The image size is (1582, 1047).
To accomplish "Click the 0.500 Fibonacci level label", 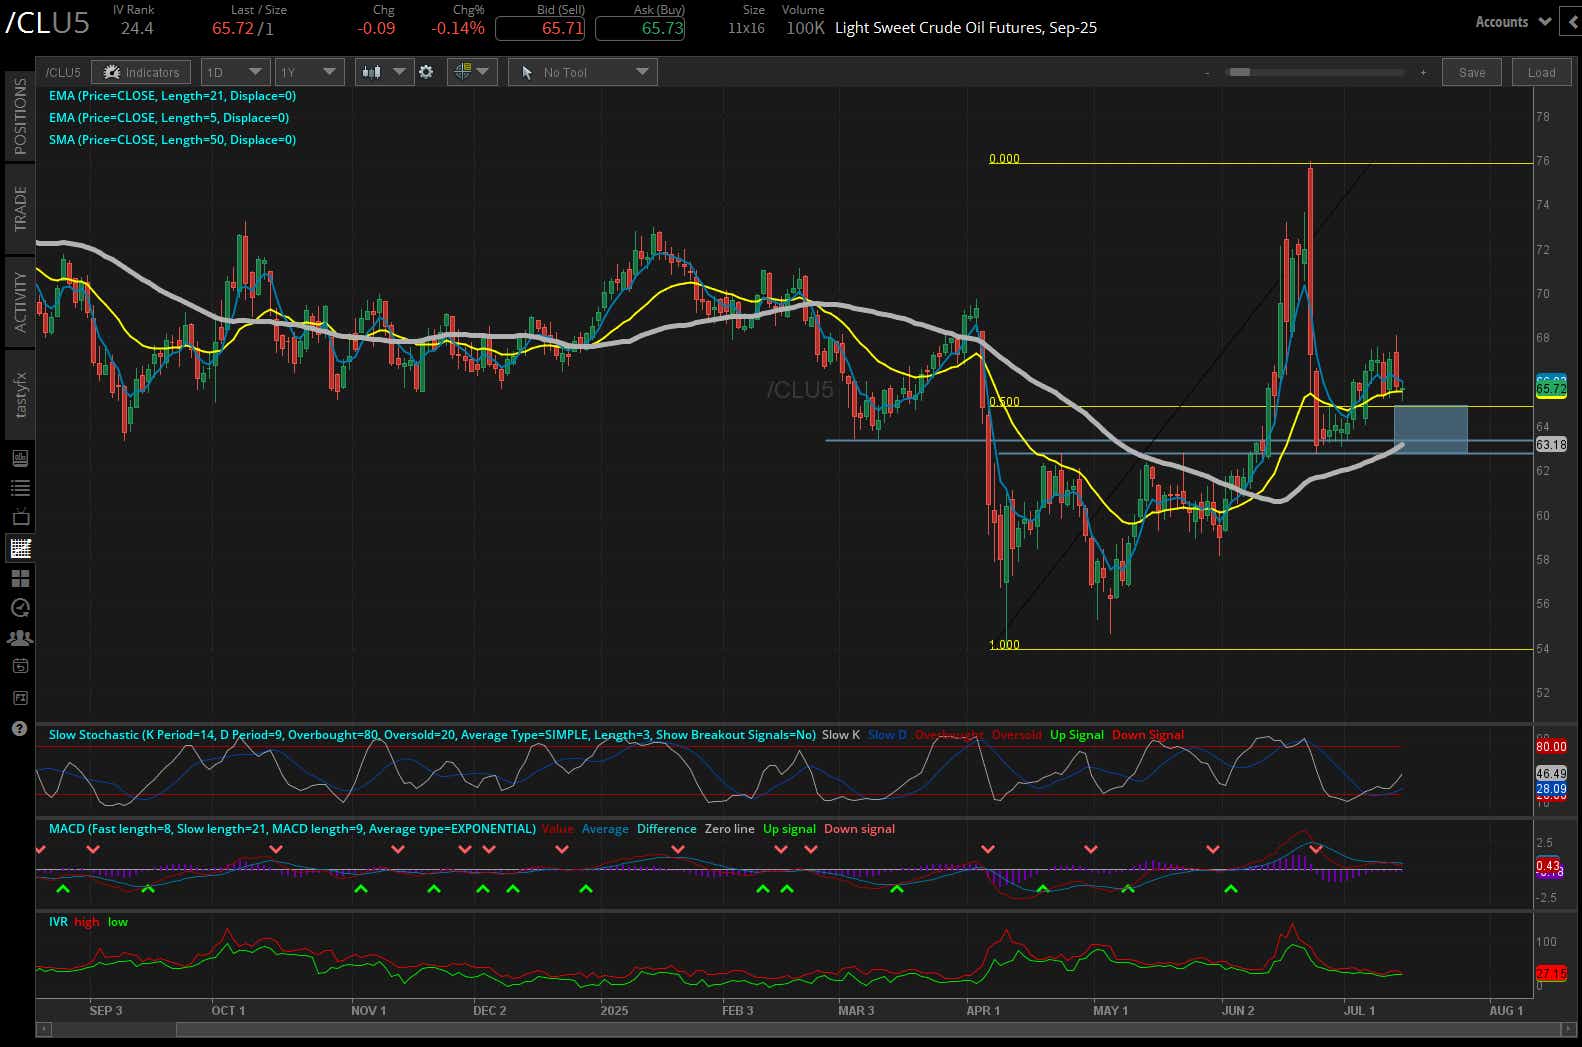I will (1004, 402).
